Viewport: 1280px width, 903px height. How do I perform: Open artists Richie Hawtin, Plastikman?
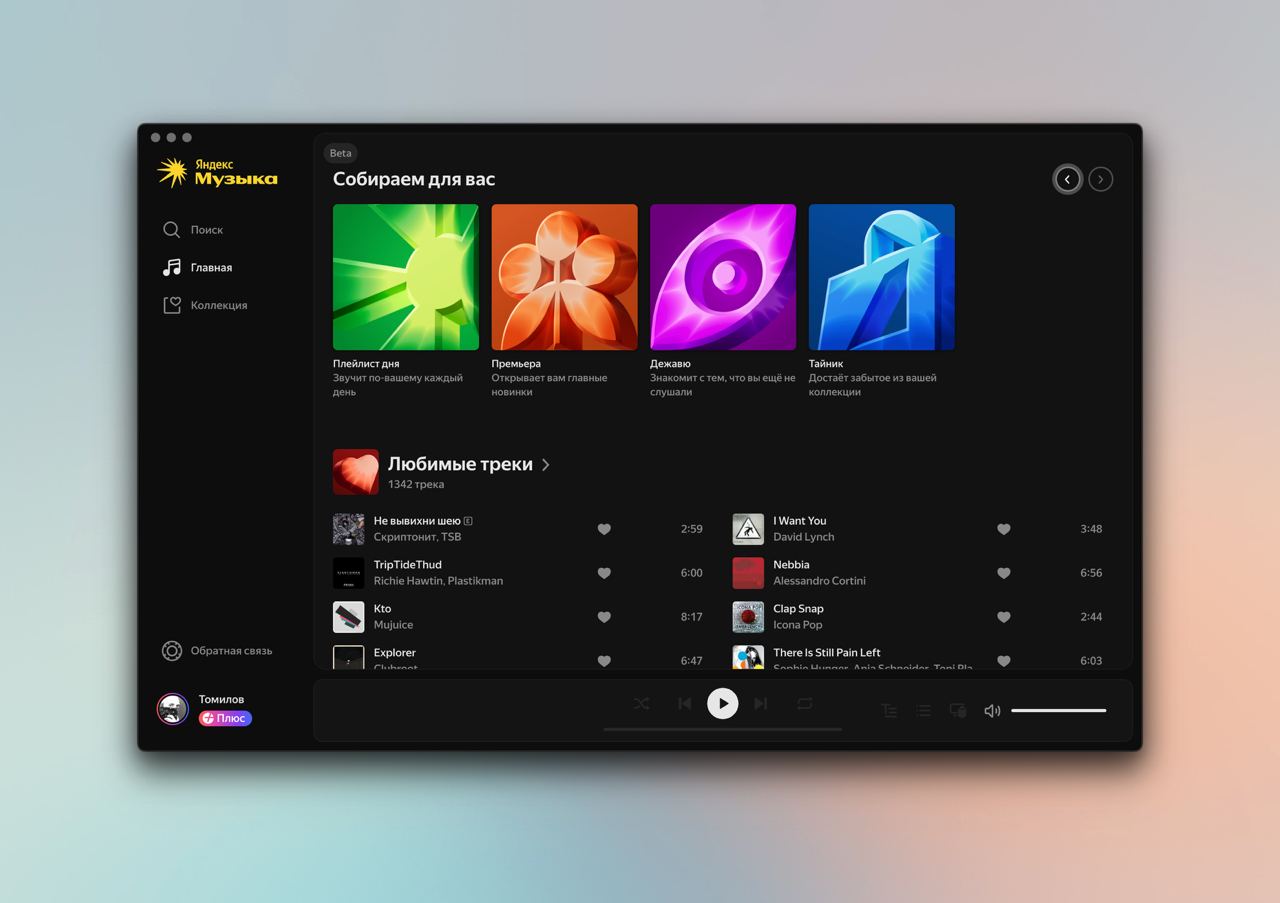point(438,581)
